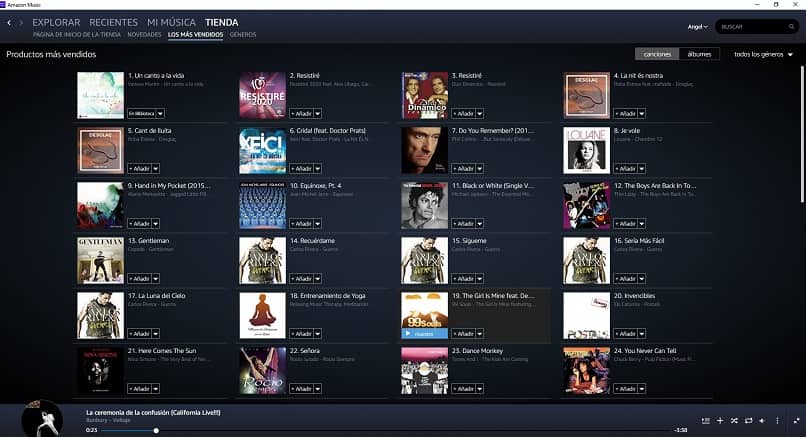Click song title 22. Señora
Screen dimensions: 806x437
pyautogui.click(x=305, y=351)
